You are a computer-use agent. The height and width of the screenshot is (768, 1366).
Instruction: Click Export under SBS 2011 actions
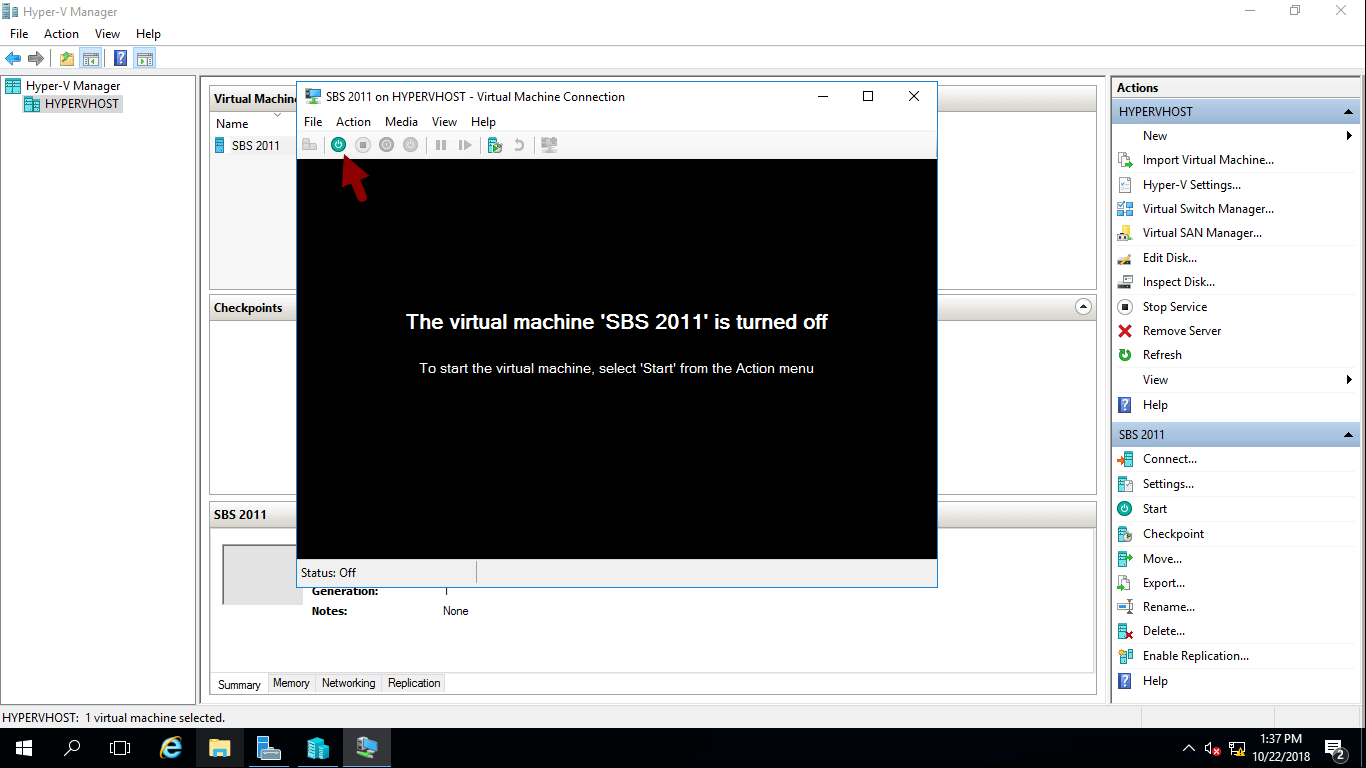pyautogui.click(x=1164, y=583)
